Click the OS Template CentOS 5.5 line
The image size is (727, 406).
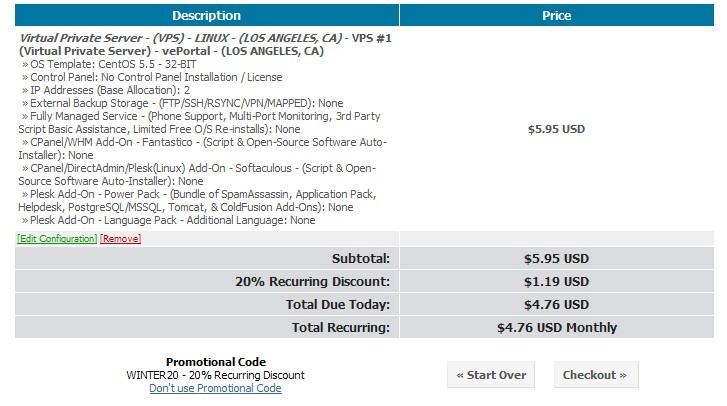click(x=109, y=64)
